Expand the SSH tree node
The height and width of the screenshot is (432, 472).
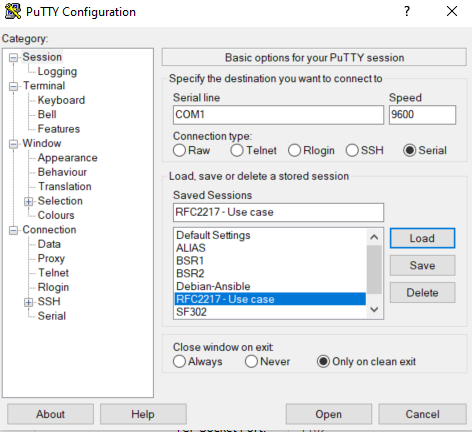[29, 302]
